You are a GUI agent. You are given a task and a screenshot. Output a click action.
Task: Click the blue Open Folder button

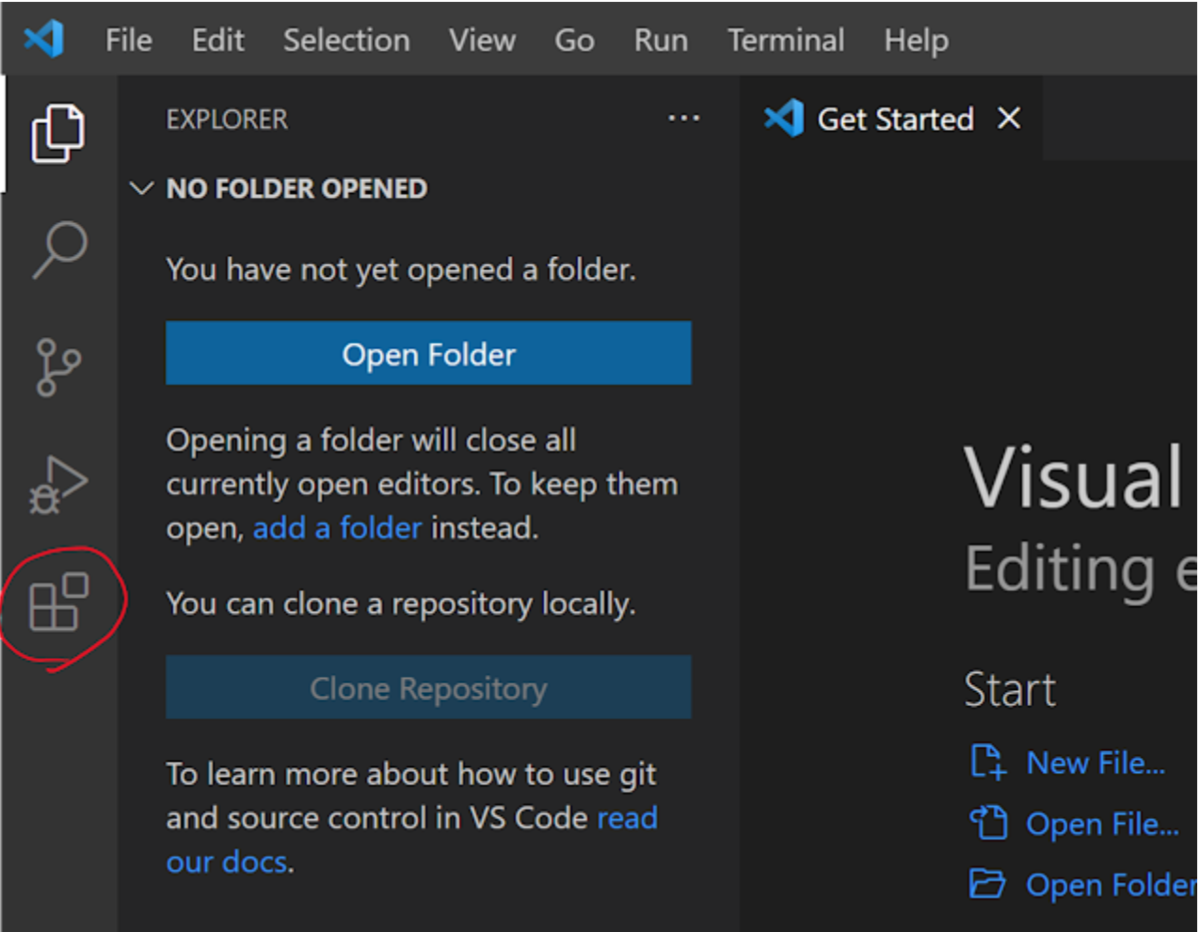428,353
